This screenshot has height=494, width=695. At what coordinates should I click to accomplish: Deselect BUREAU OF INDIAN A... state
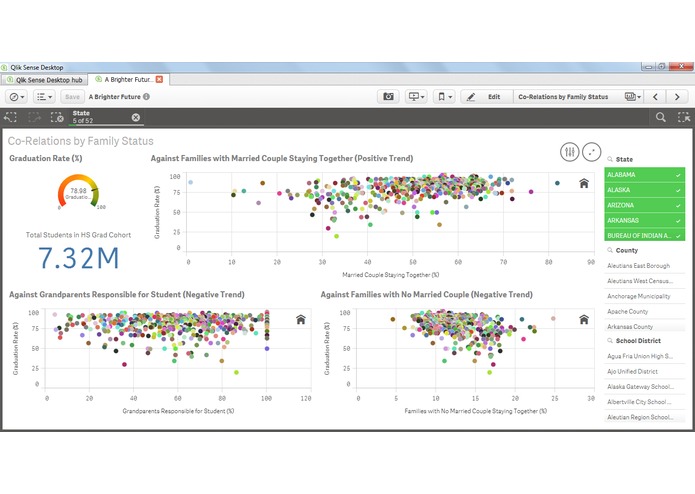[644, 236]
